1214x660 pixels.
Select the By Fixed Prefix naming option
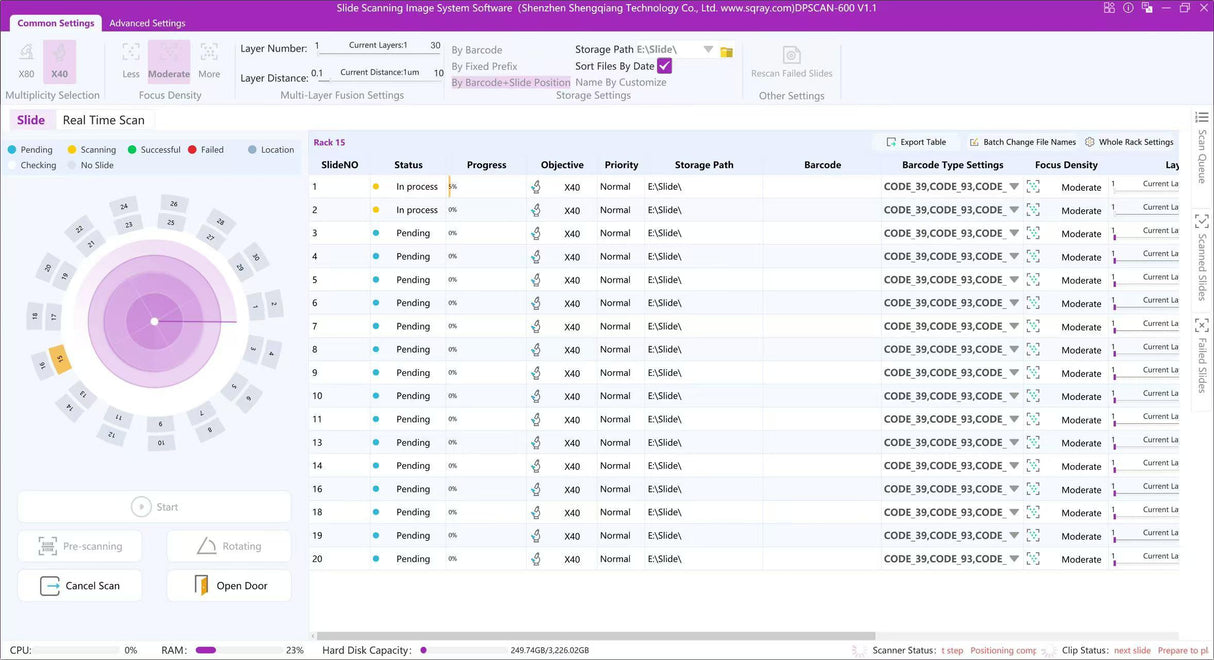click(484, 66)
